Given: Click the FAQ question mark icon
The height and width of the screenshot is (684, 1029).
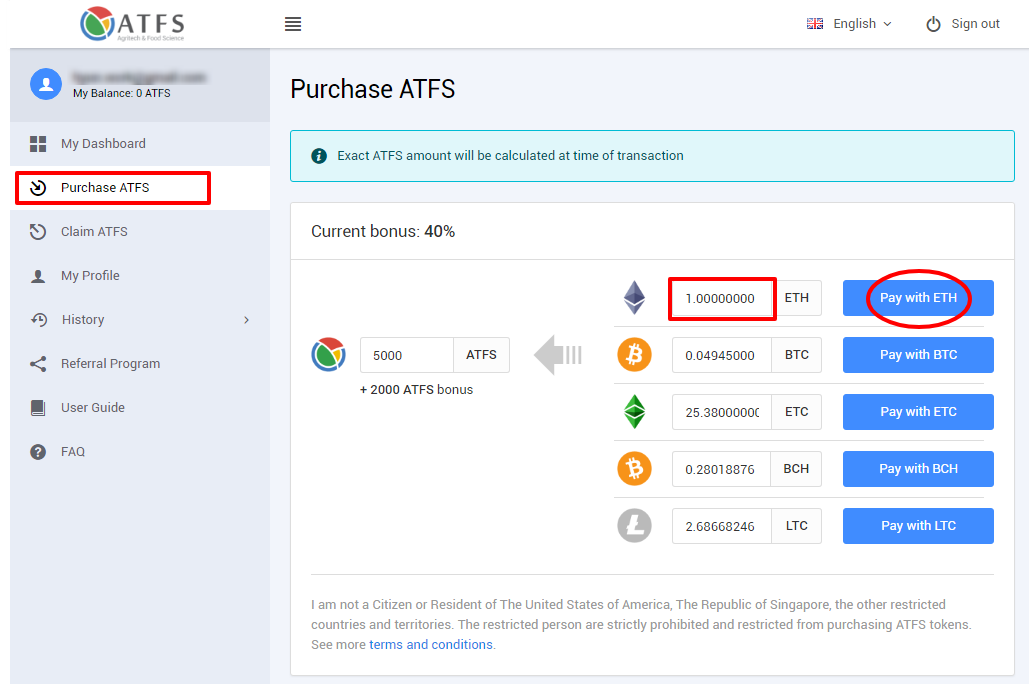Looking at the screenshot, I should coord(38,452).
